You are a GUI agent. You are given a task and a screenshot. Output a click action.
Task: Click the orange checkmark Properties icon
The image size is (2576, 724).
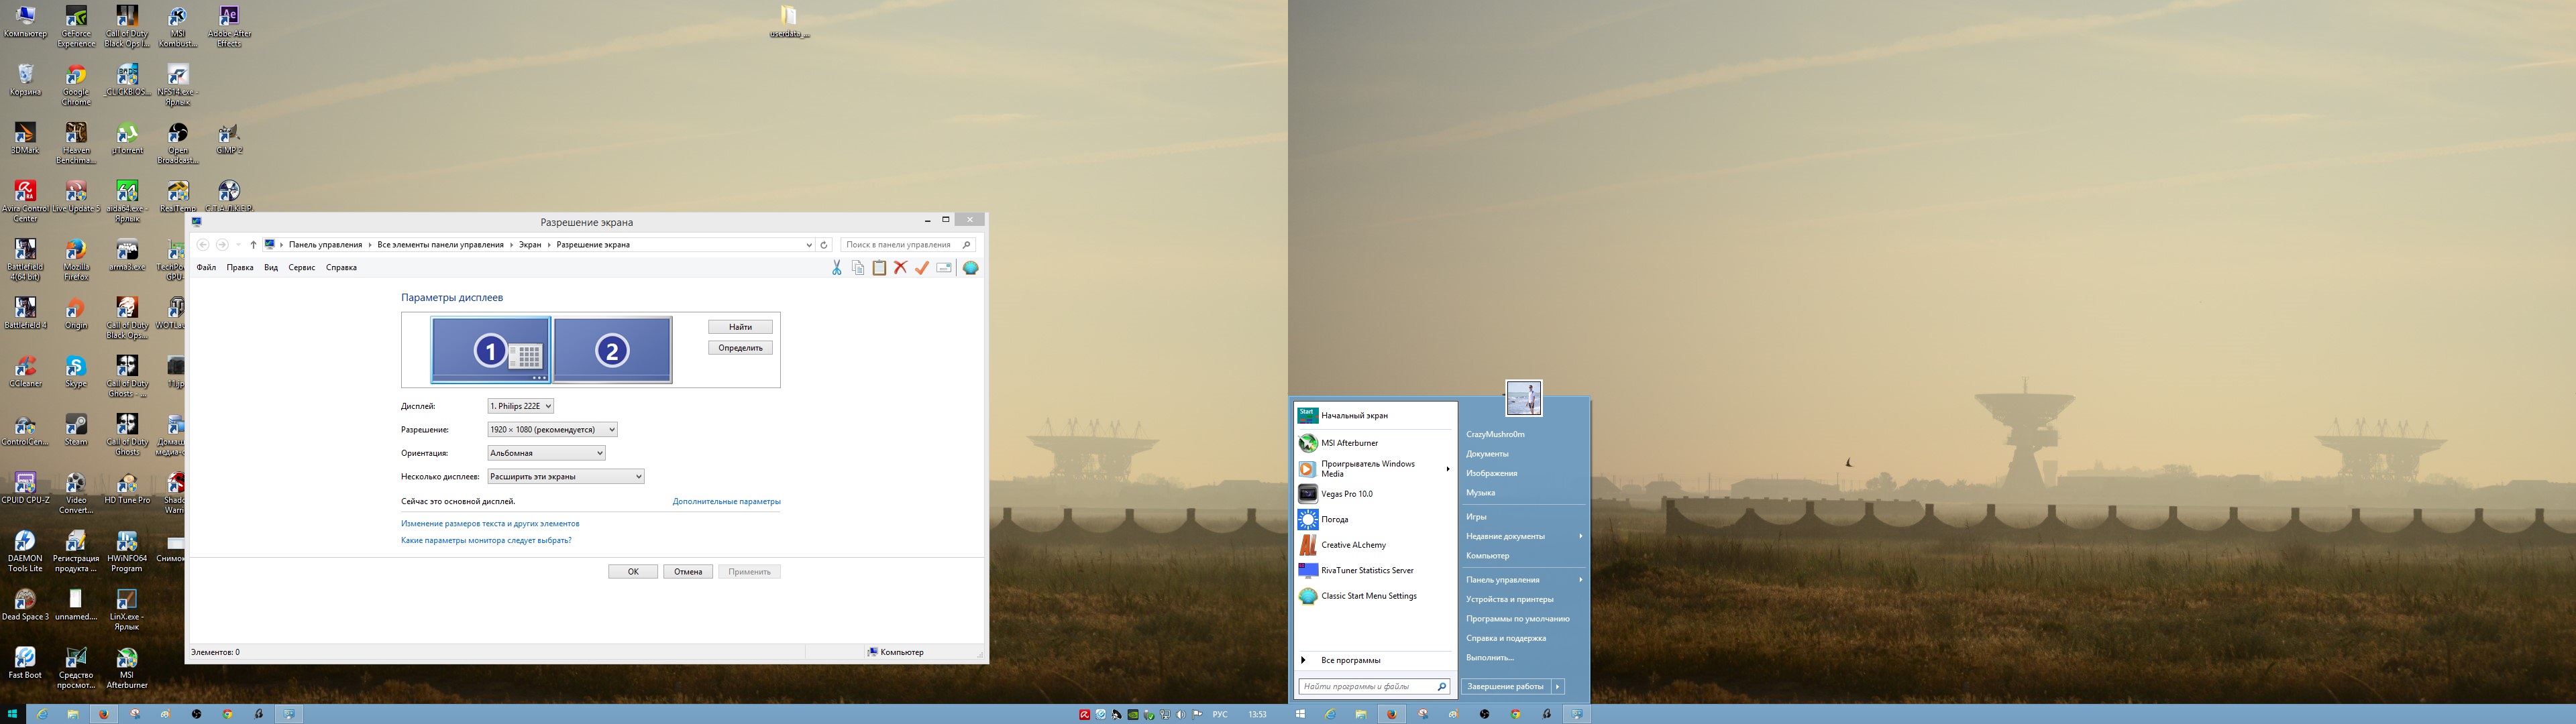click(x=922, y=268)
